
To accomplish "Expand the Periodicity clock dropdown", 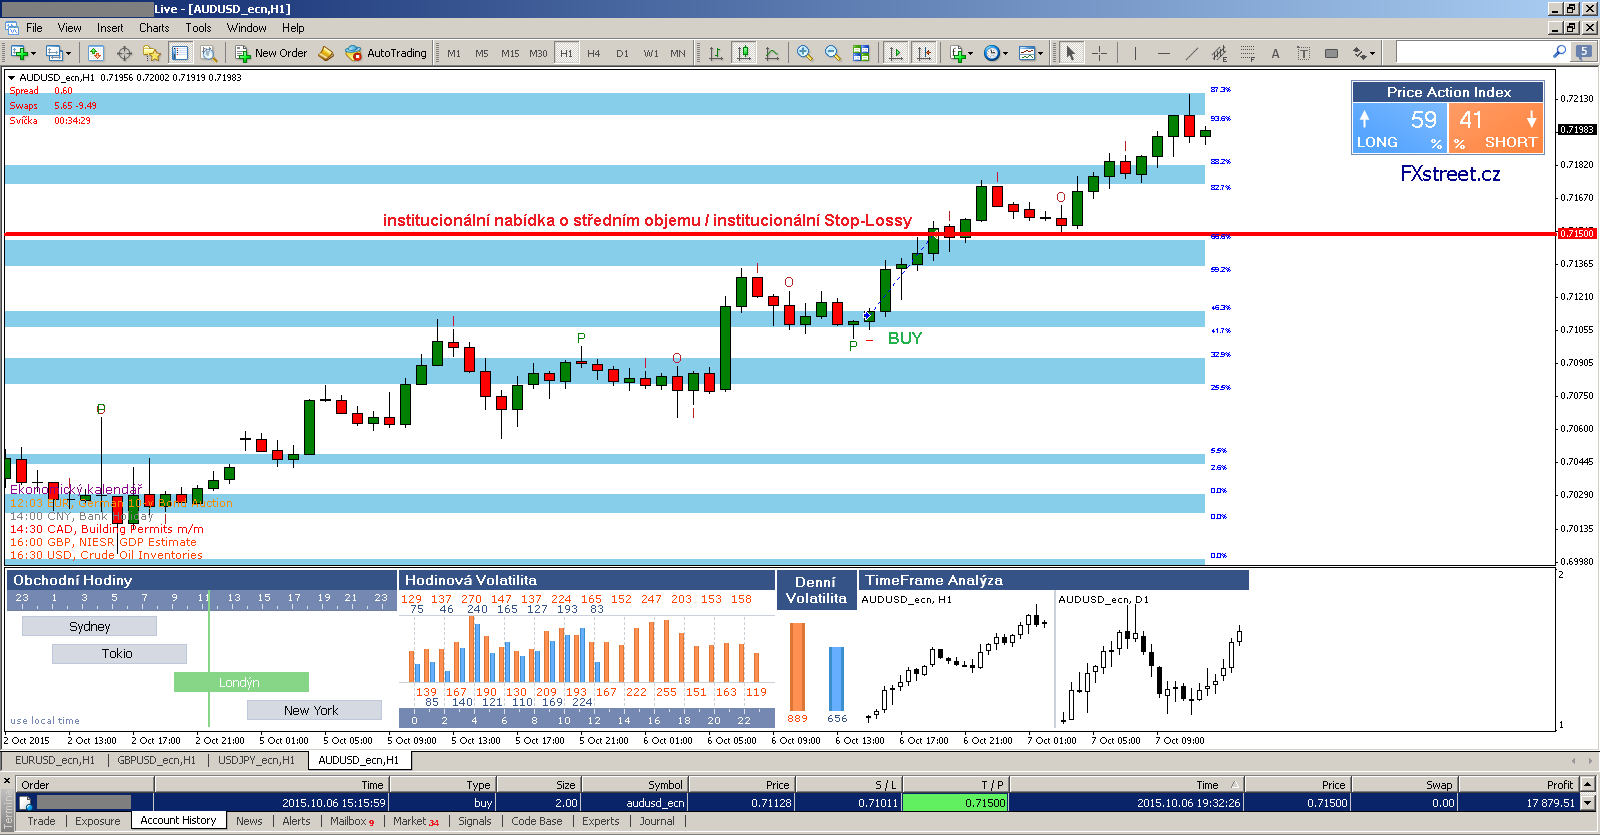I will 996,53.
